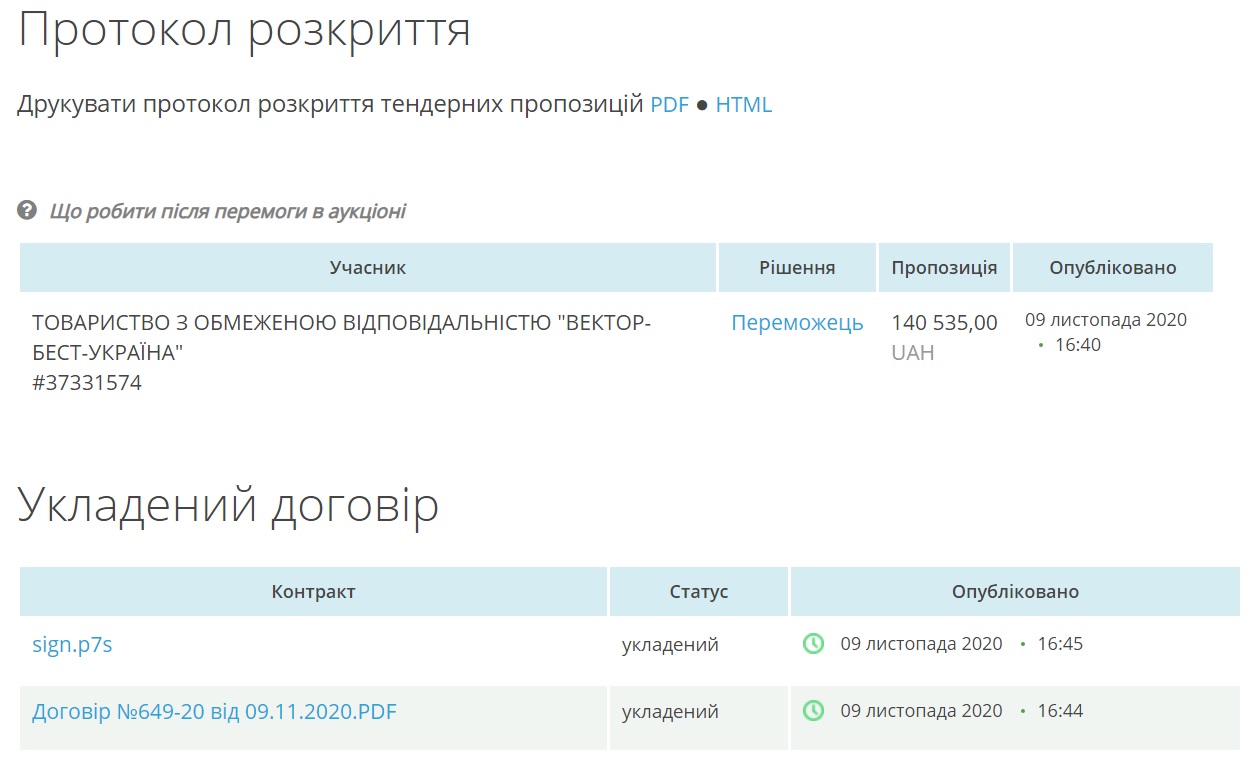Open "Що робити після перемоги в аукціоні" help
1253x779 pixels.
[x=227, y=211]
